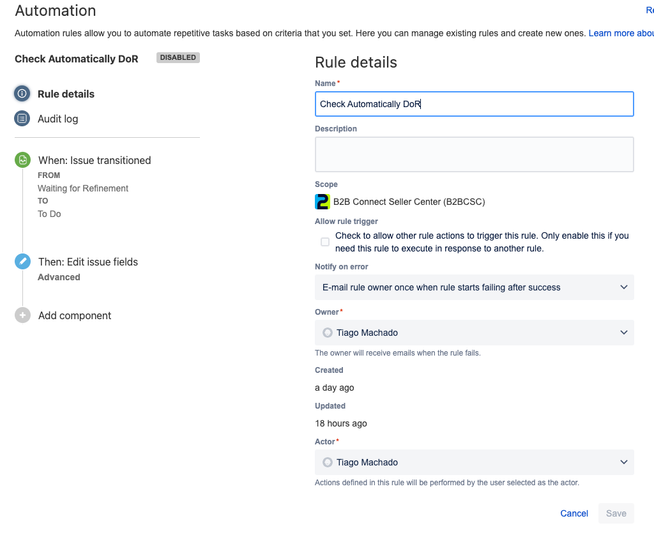Viewport: 654px width, 533px height.
Task: Click into the Description text field
Action: [x=474, y=154]
